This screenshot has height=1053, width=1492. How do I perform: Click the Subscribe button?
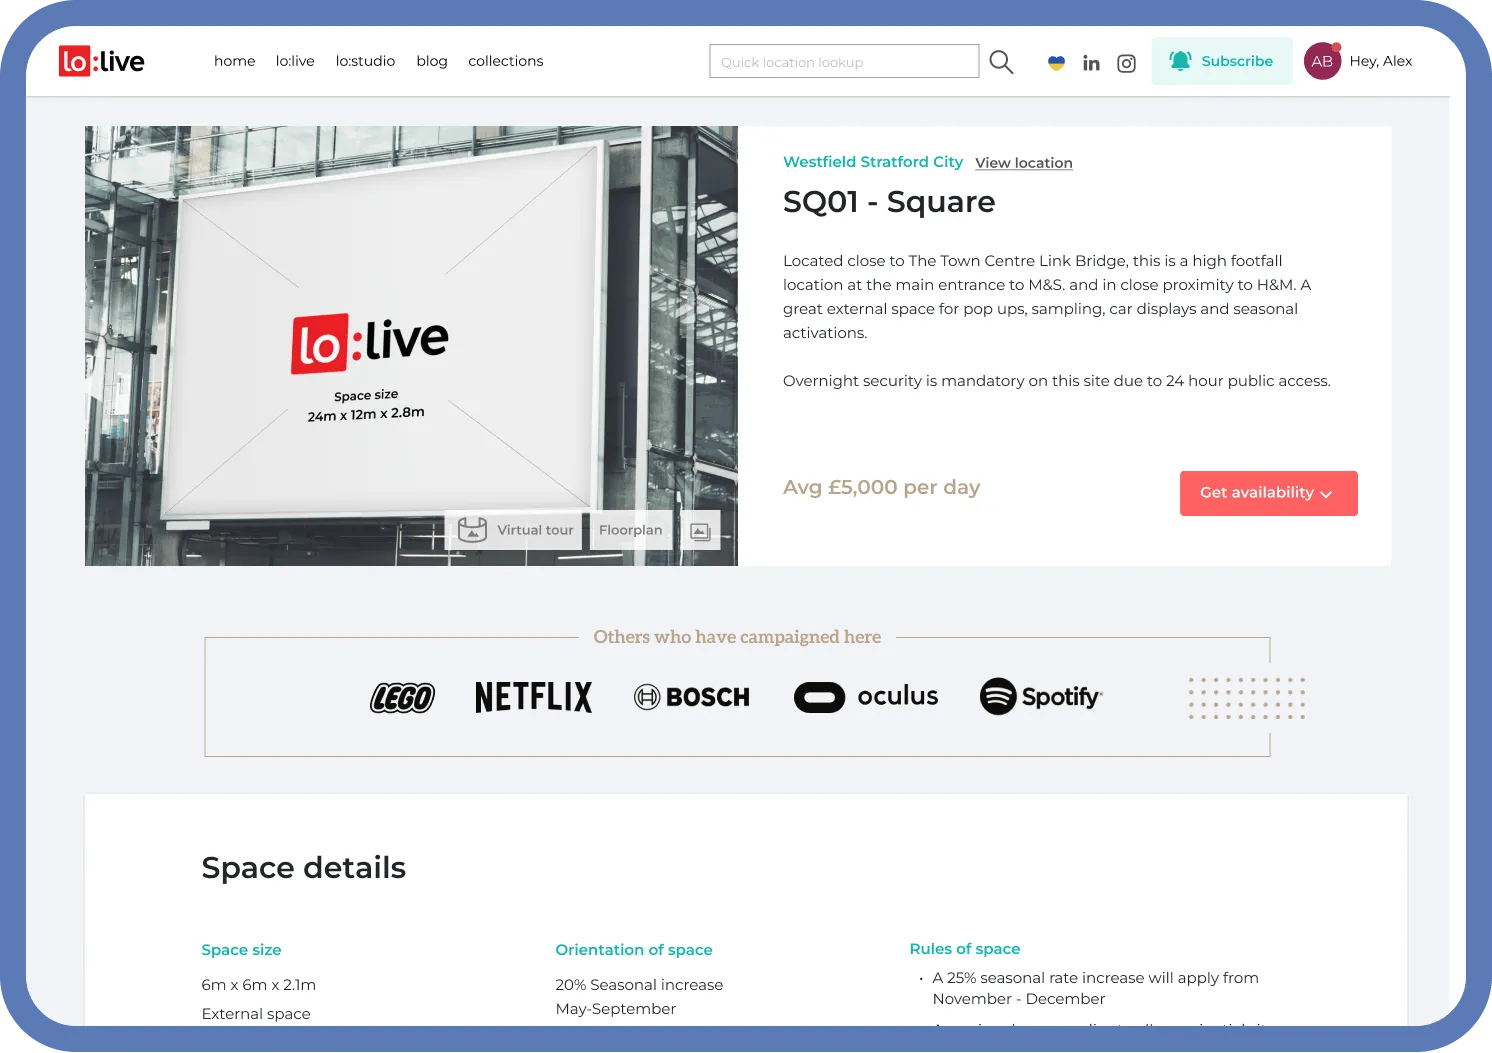pos(1222,61)
